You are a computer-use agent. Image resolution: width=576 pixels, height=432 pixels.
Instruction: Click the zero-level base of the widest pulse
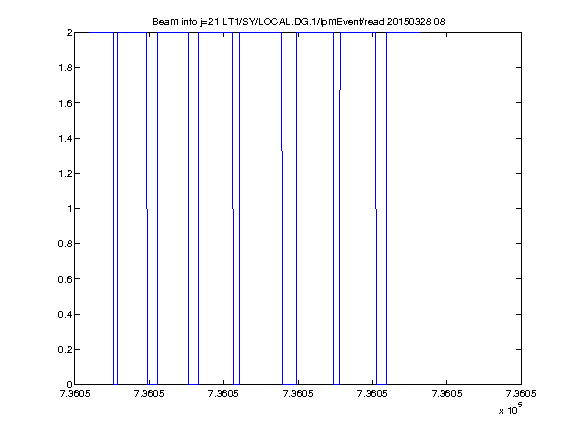click(289, 384)
